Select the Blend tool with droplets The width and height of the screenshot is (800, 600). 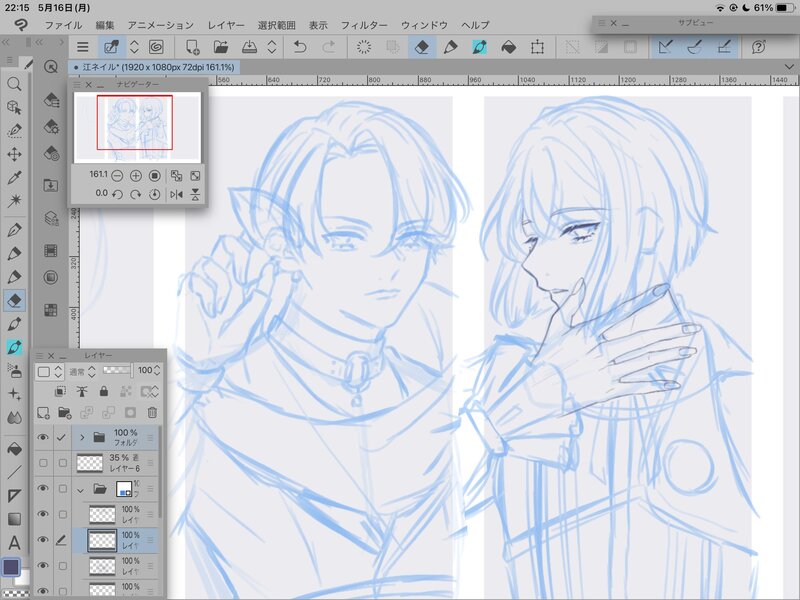point(14,418)
